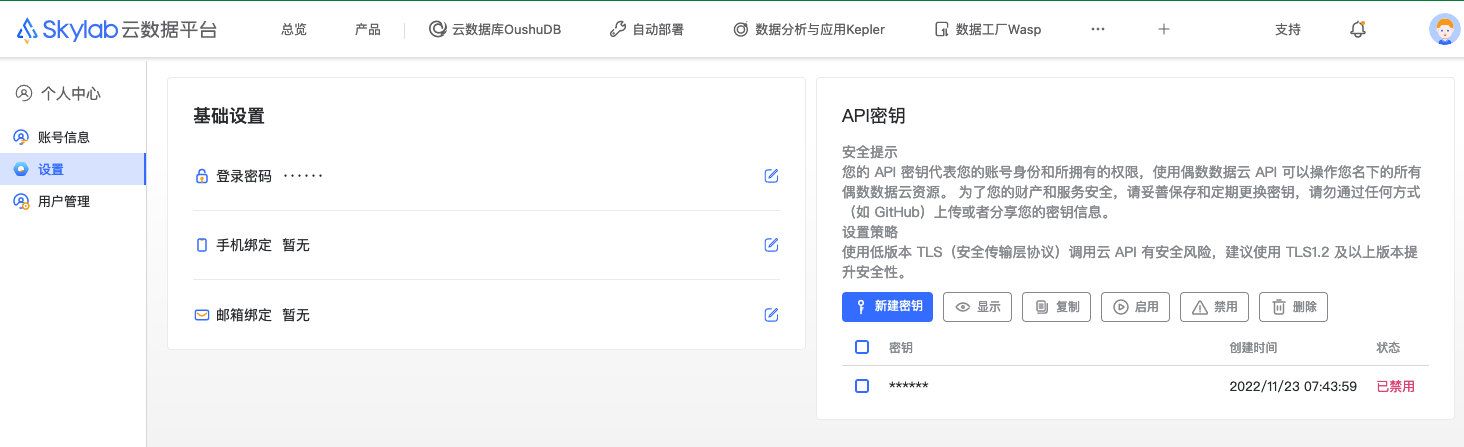
Task: Open the notification bell
Action: 1357,29
